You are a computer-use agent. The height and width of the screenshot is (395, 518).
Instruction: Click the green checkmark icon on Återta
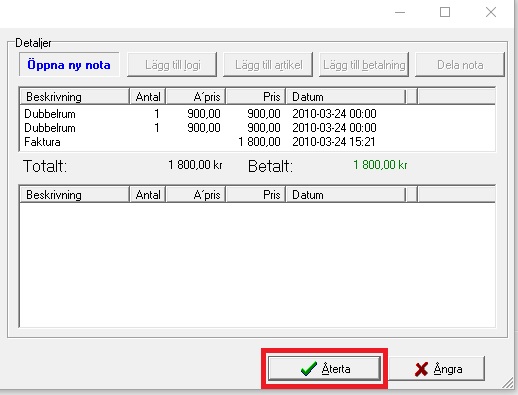[308, 369]
